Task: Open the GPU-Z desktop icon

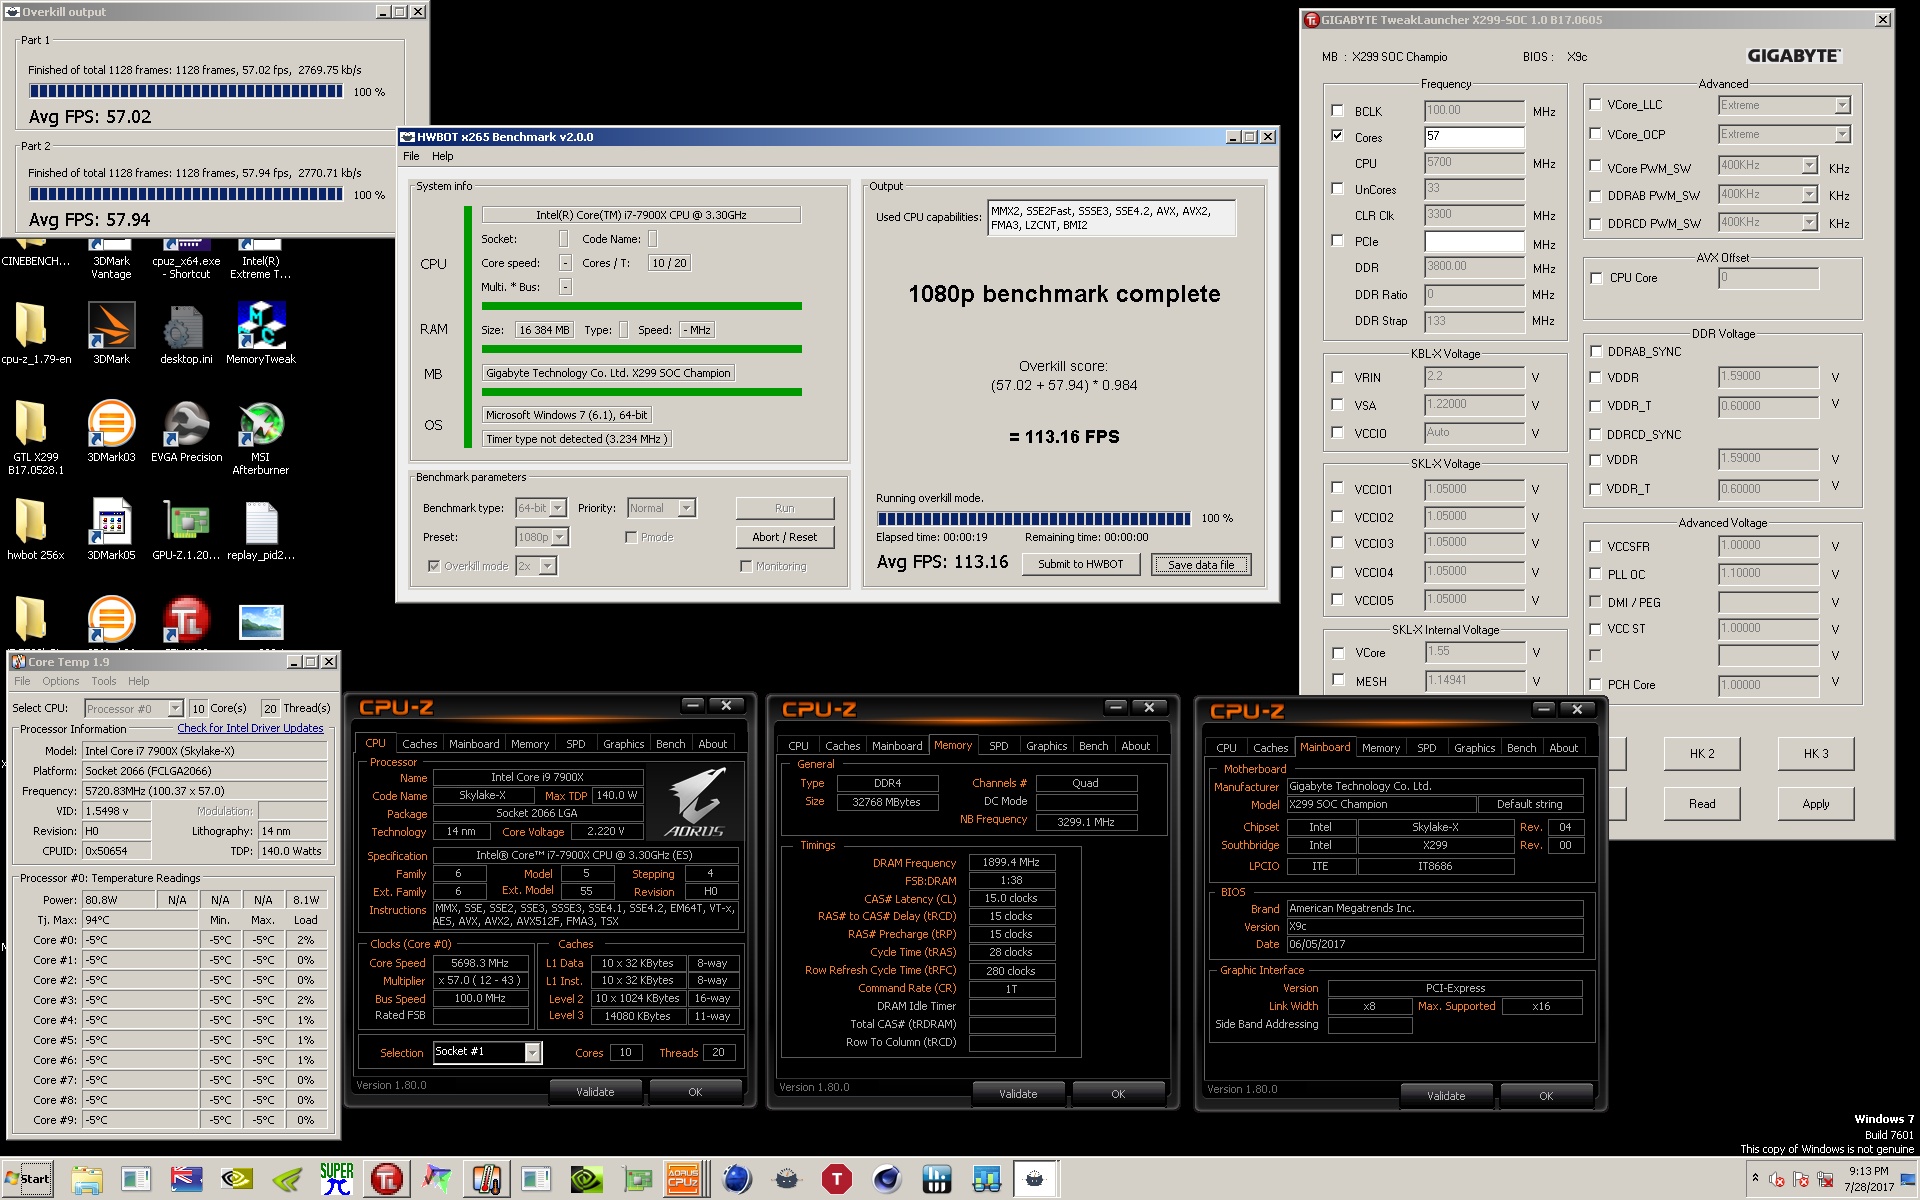Action: 186,530
